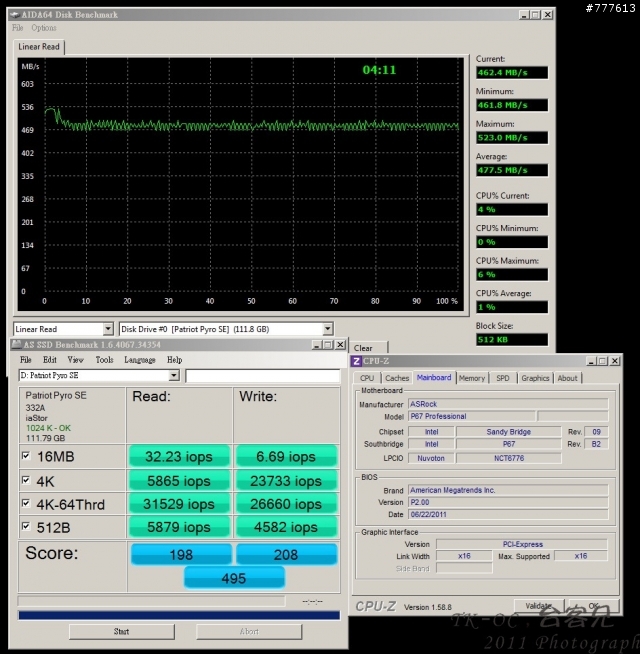
Task: Maximize the AS SSD Benchmark window
Action: tap(328, 345)
